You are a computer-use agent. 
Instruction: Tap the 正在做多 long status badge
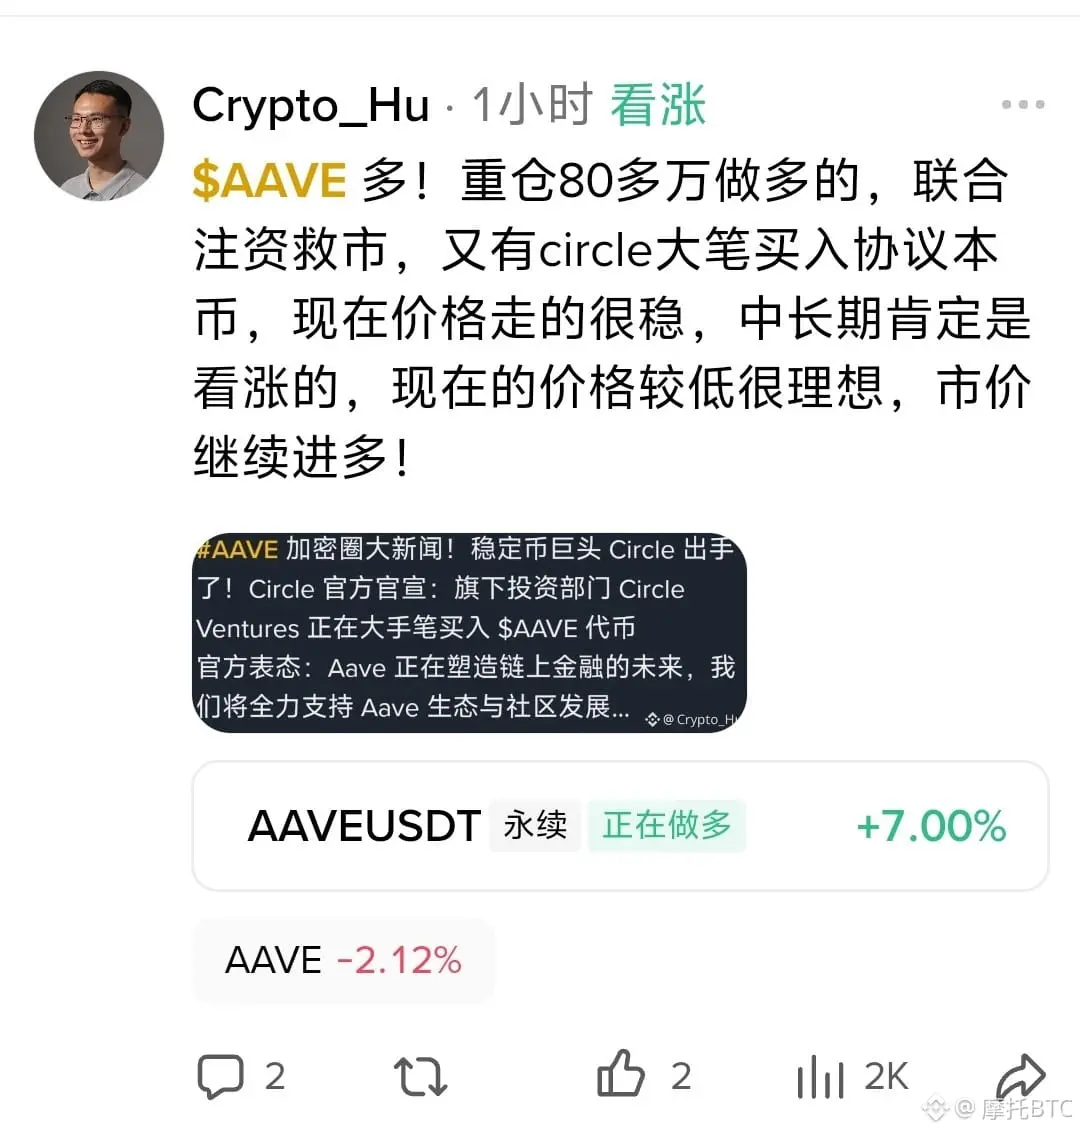[x=666, y=826]
